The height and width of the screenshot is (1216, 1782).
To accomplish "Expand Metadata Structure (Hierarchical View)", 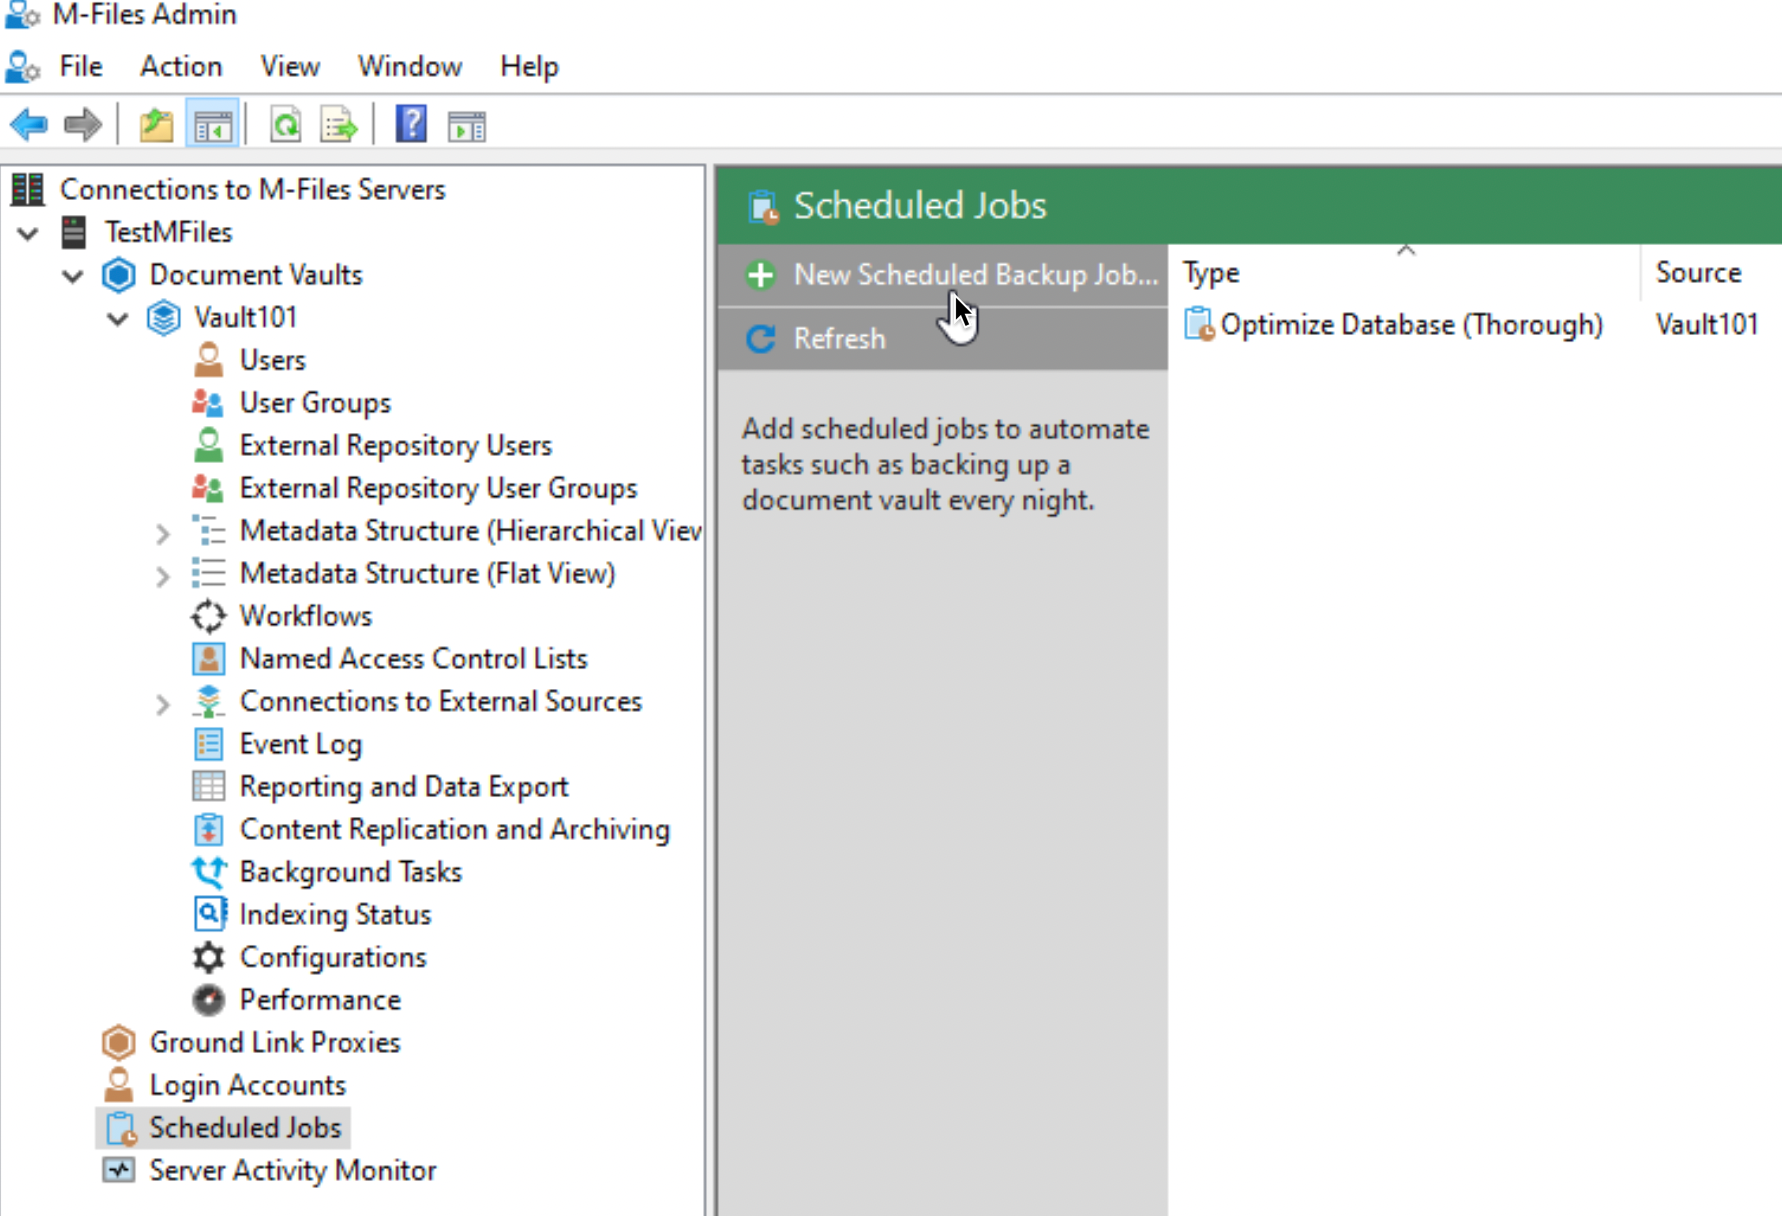I will point(163,534).
